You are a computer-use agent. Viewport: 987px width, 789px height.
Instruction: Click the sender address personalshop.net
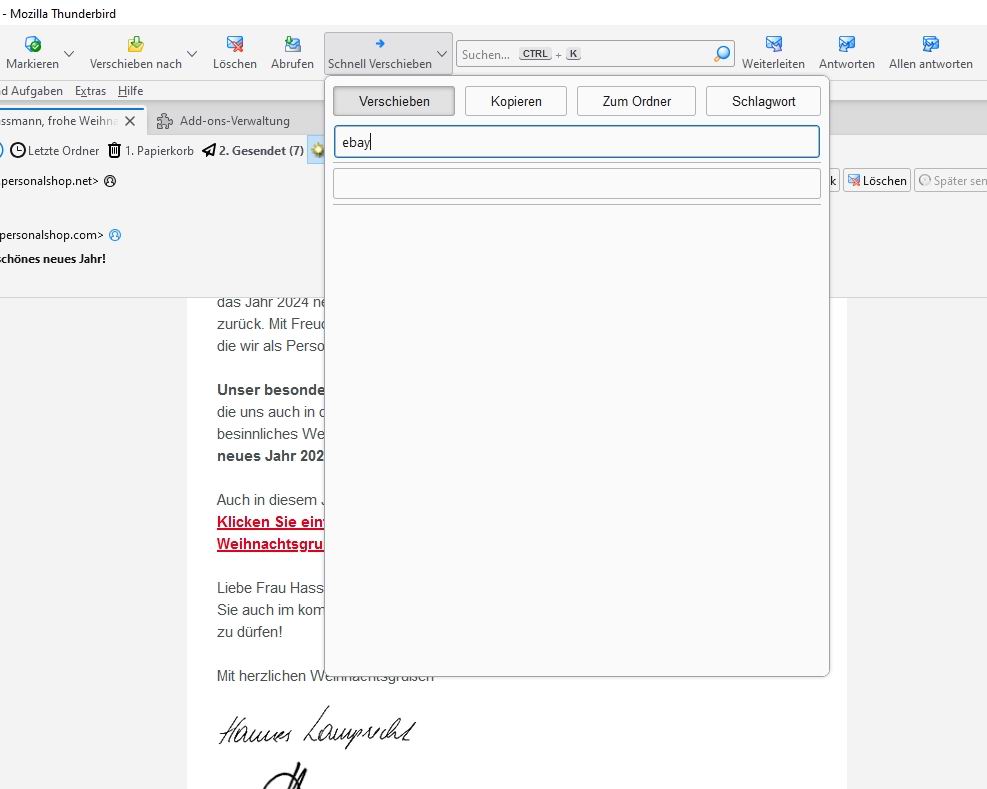click(x=49, y=181)
